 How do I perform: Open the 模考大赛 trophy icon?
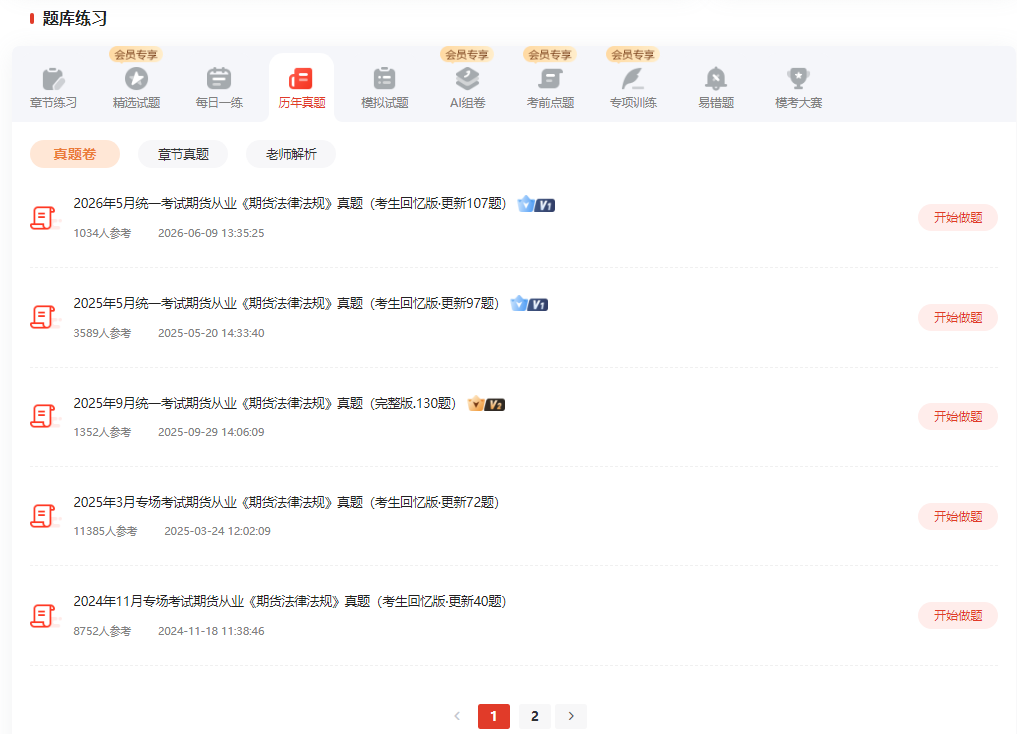click(x=798, y=79)
